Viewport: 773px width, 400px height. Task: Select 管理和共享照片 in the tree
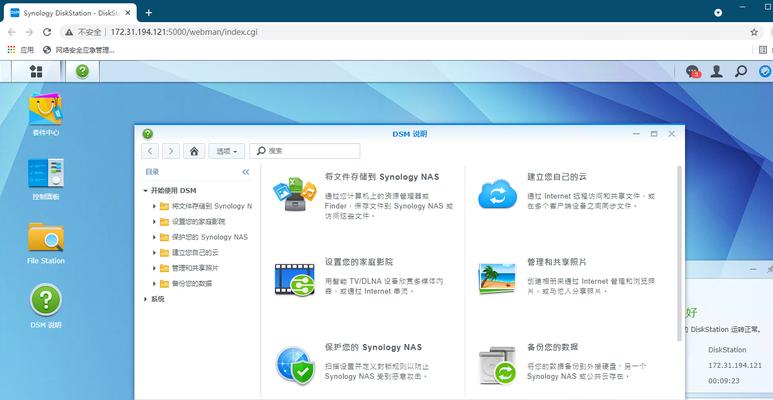click(195, 268)
